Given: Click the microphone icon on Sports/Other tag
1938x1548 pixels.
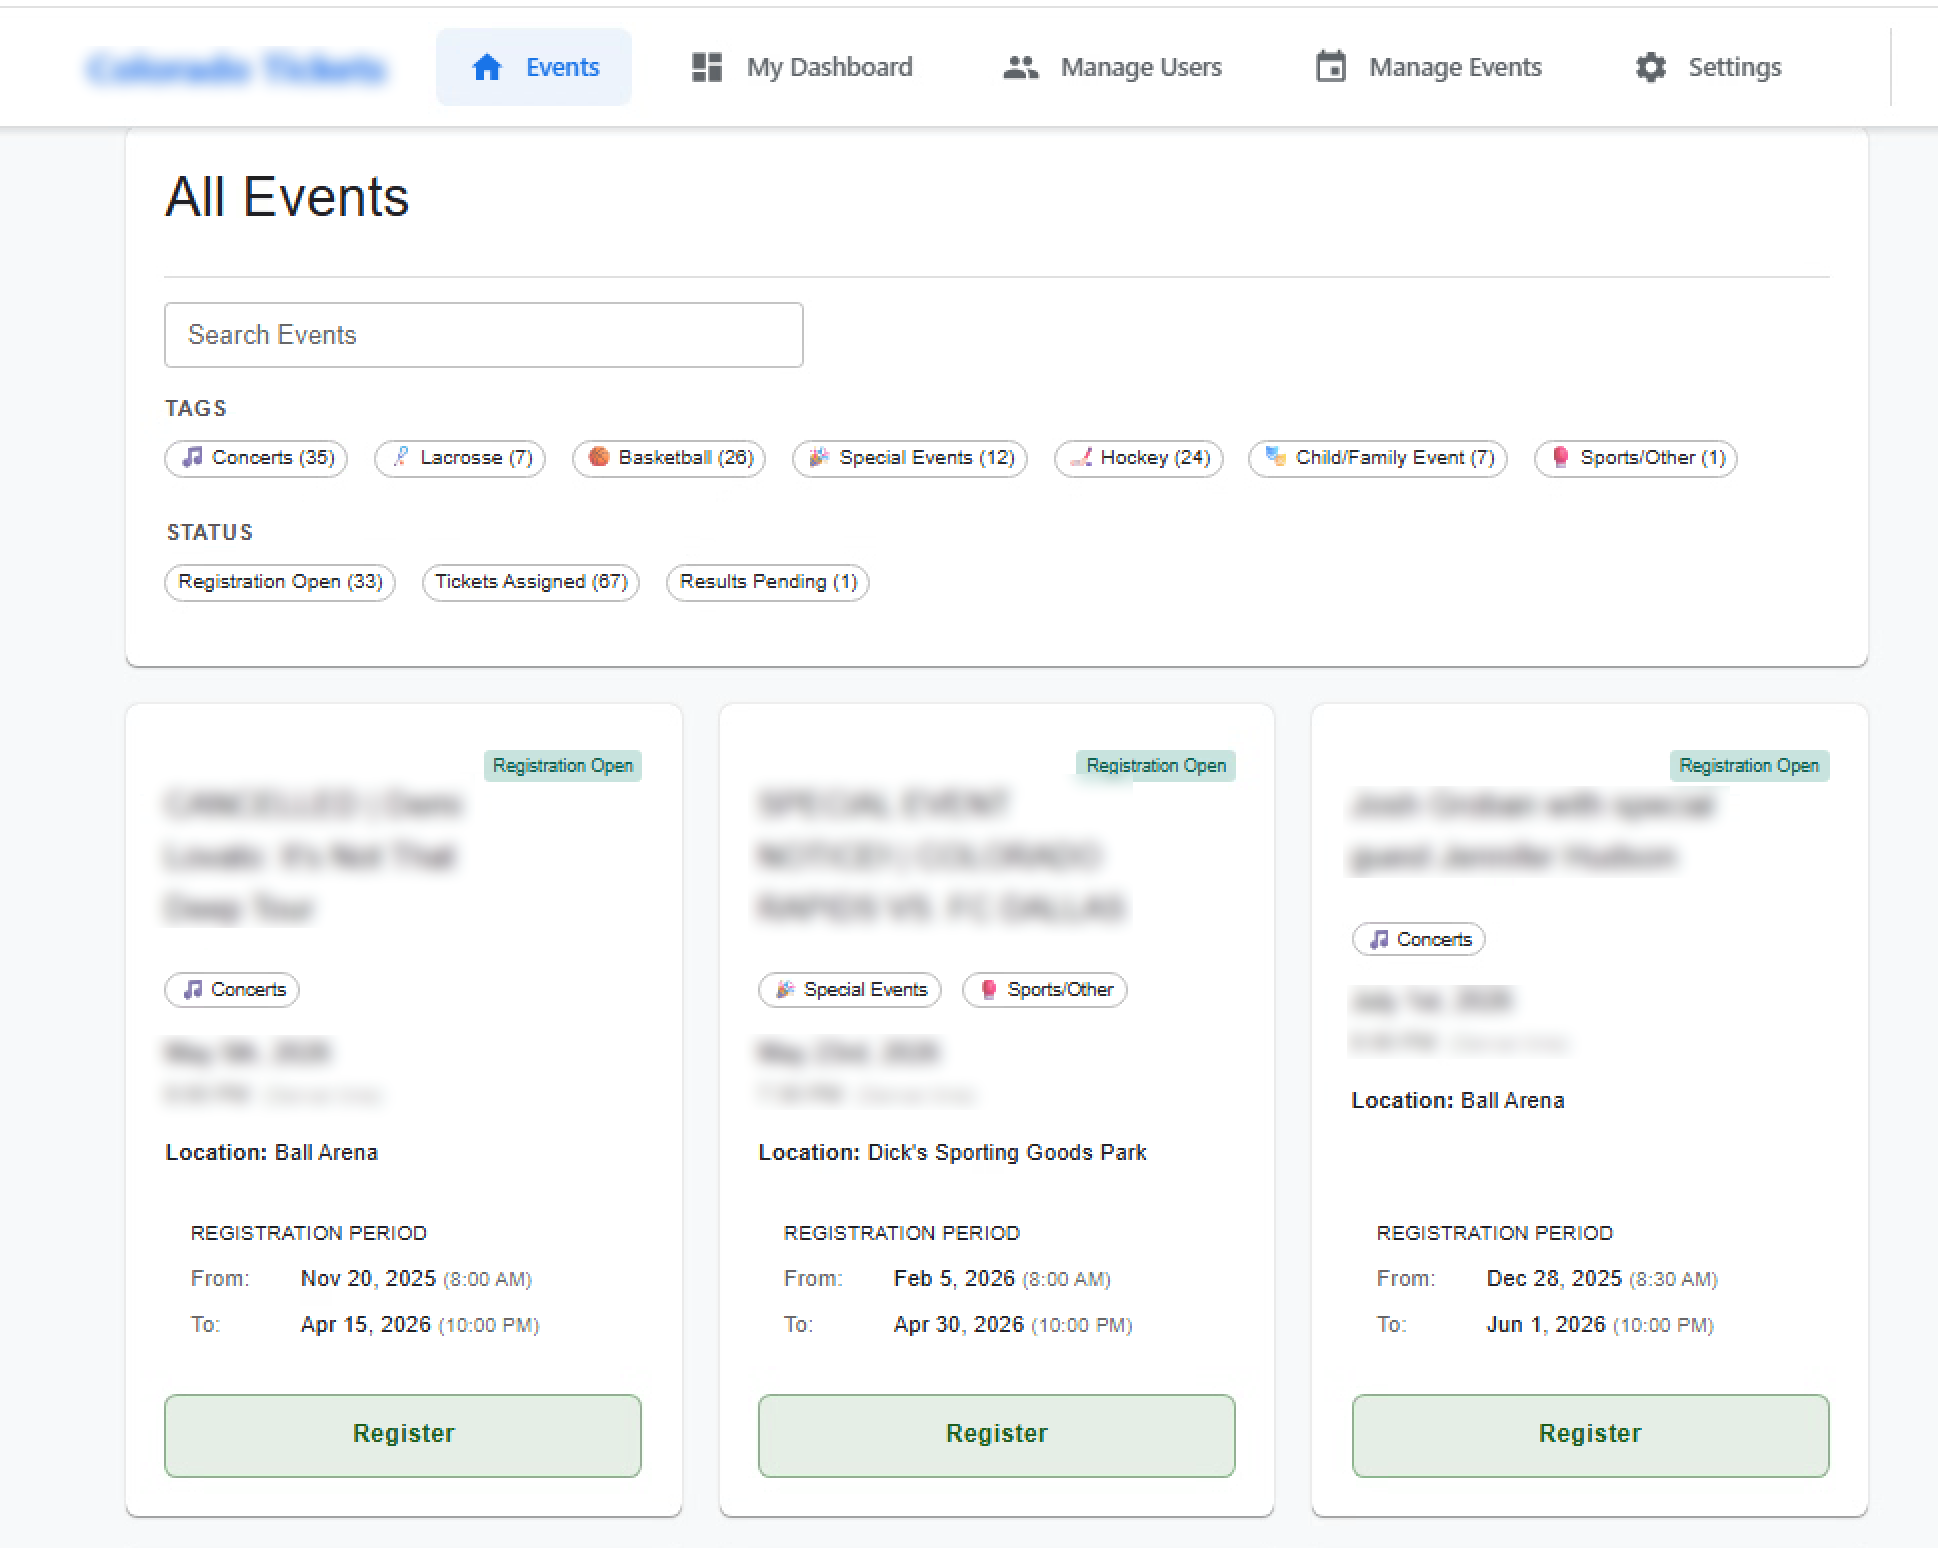Looking at the screenshot, I should tap(1561, 458).
